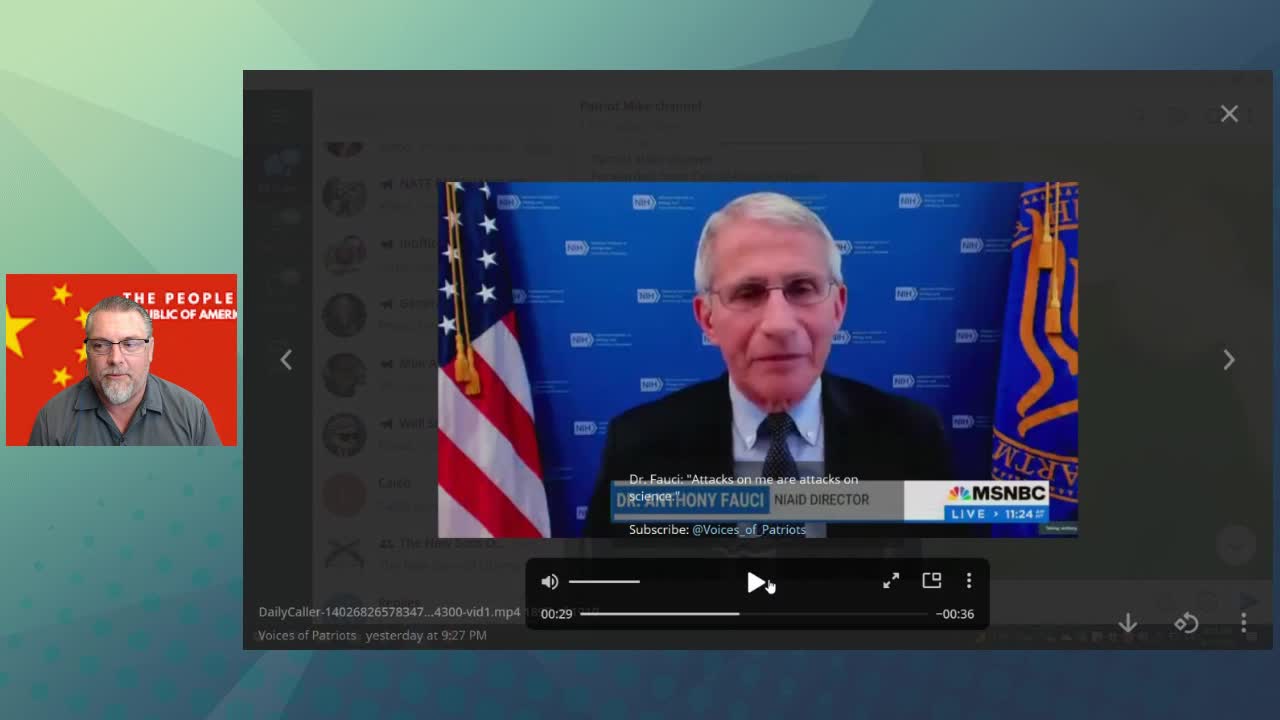
Task: Click the DailyCaller mp4 file name
Action: [x=389, y=612]
